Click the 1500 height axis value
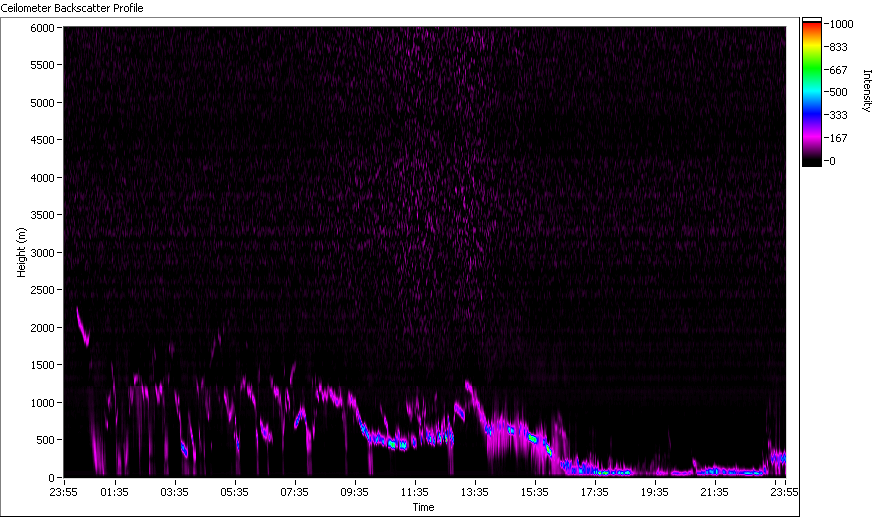 point(42,365)
